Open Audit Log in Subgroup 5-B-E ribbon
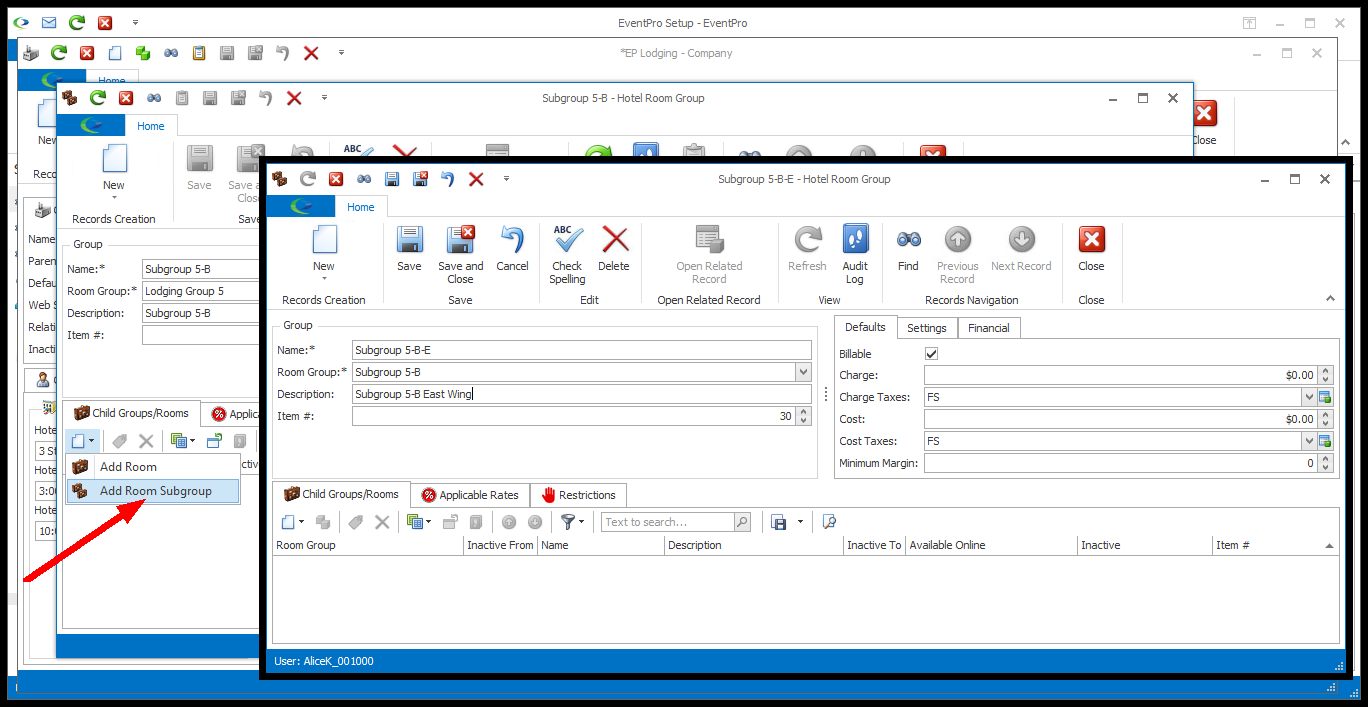1368x707 pixels. click(x=855, y=254)
